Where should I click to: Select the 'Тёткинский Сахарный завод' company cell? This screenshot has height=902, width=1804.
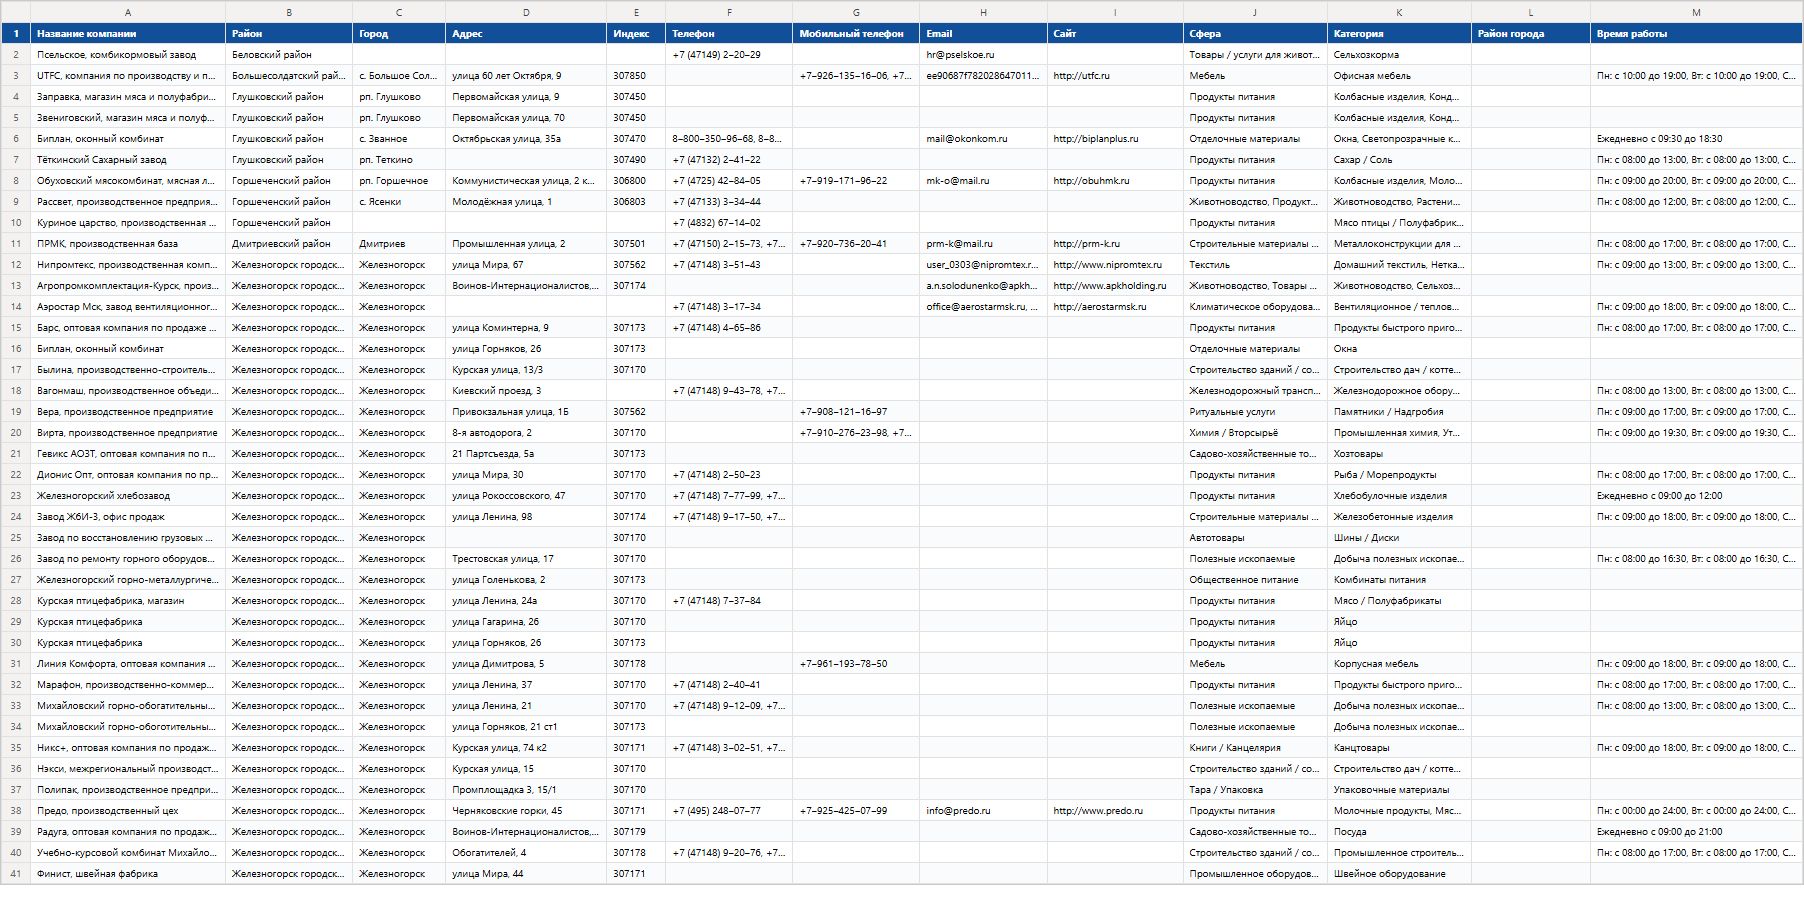[128, 160]
